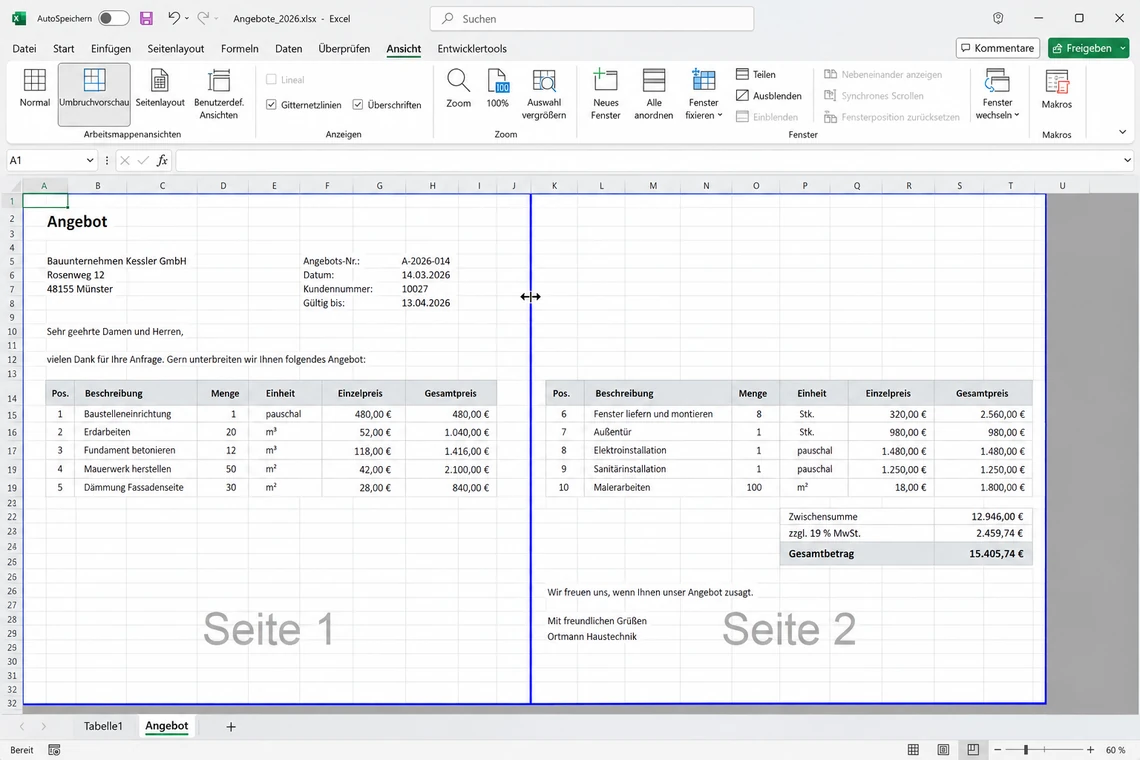Expand the formula bar
This screenshot has height=760, width=1140.
point(1127,160)
